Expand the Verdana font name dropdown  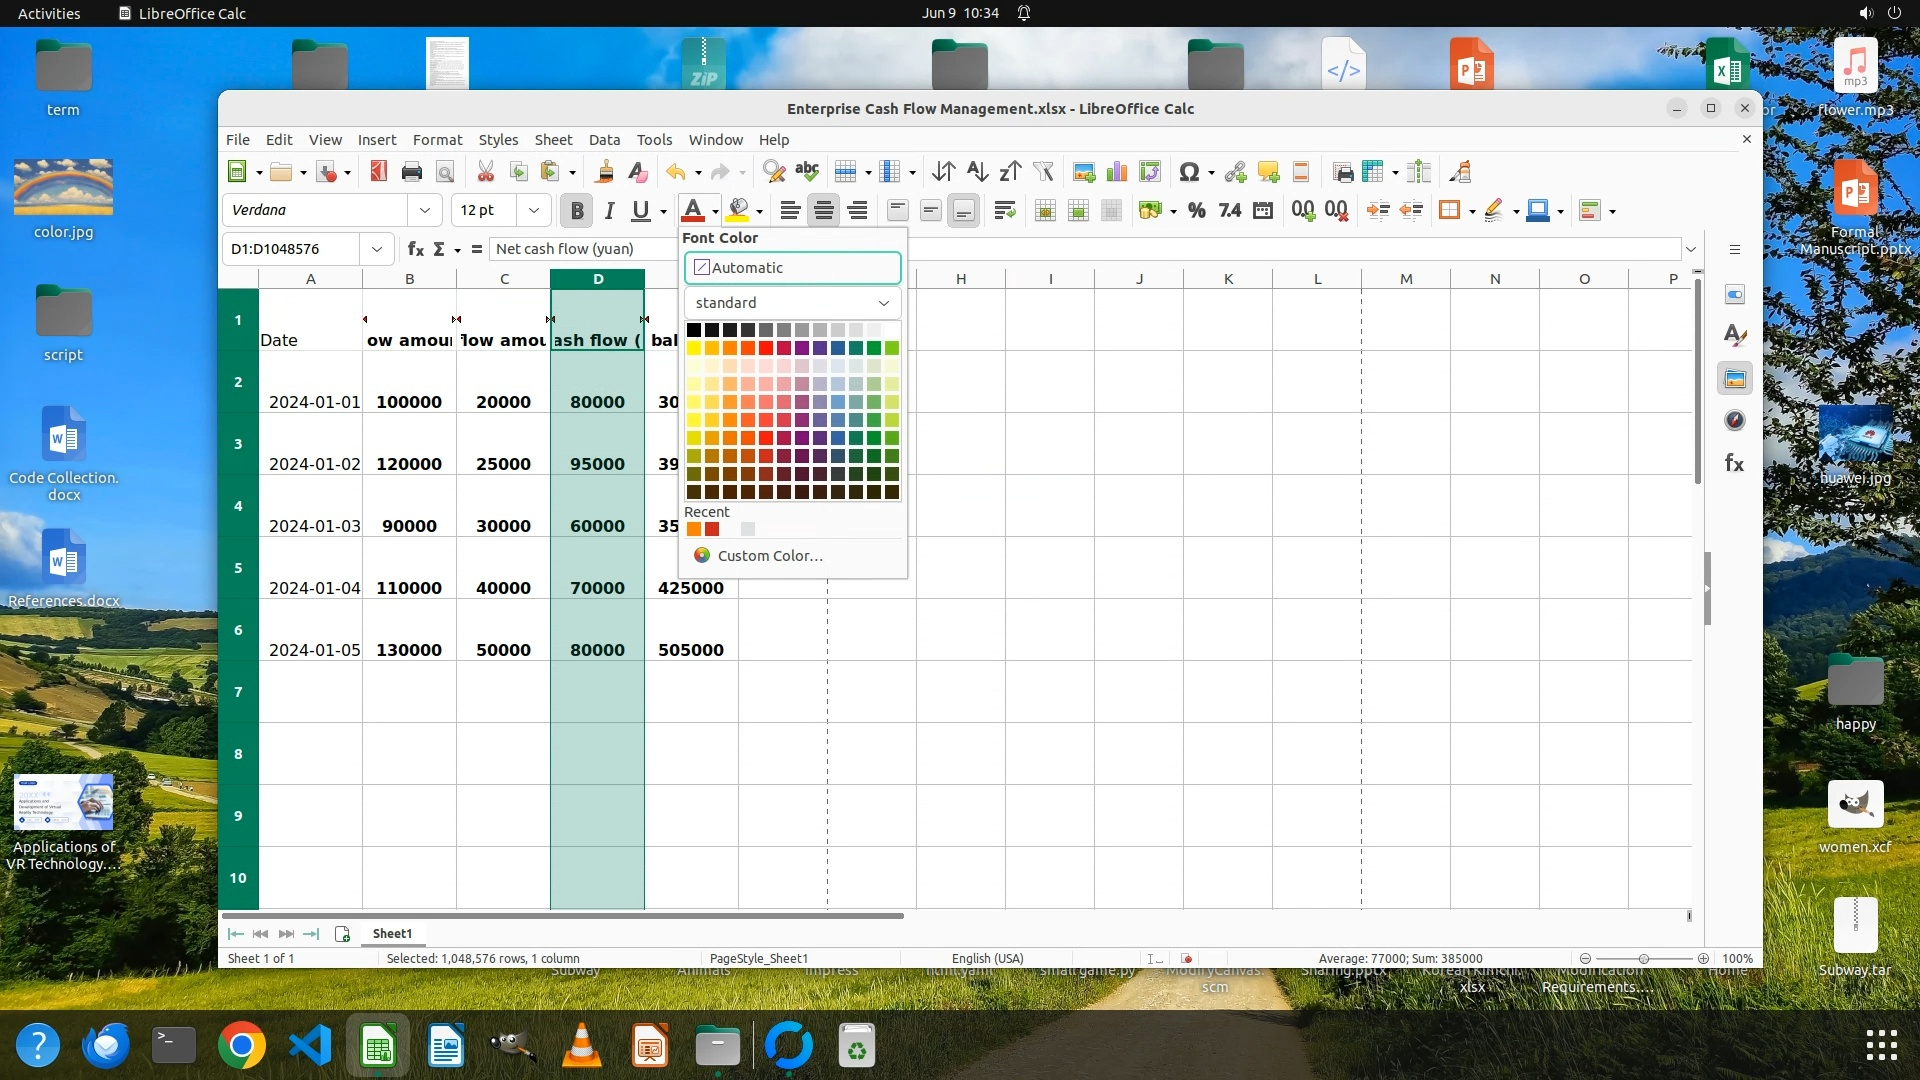pyautogui.click(x=425, y=210)
